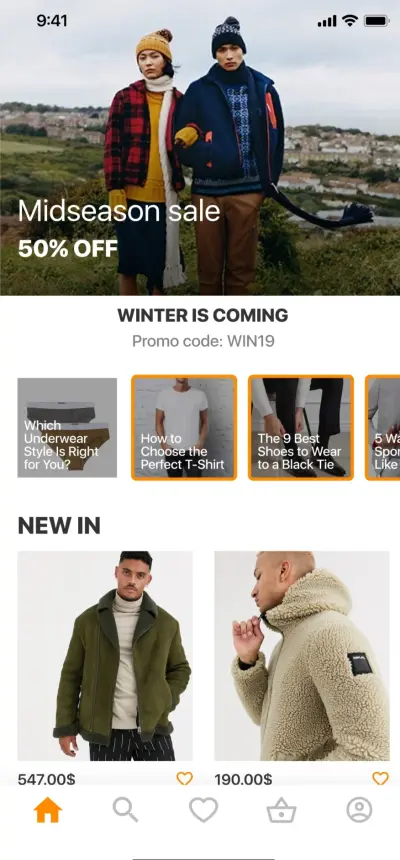Open the shopping basket icon

(x=281, y=810)
